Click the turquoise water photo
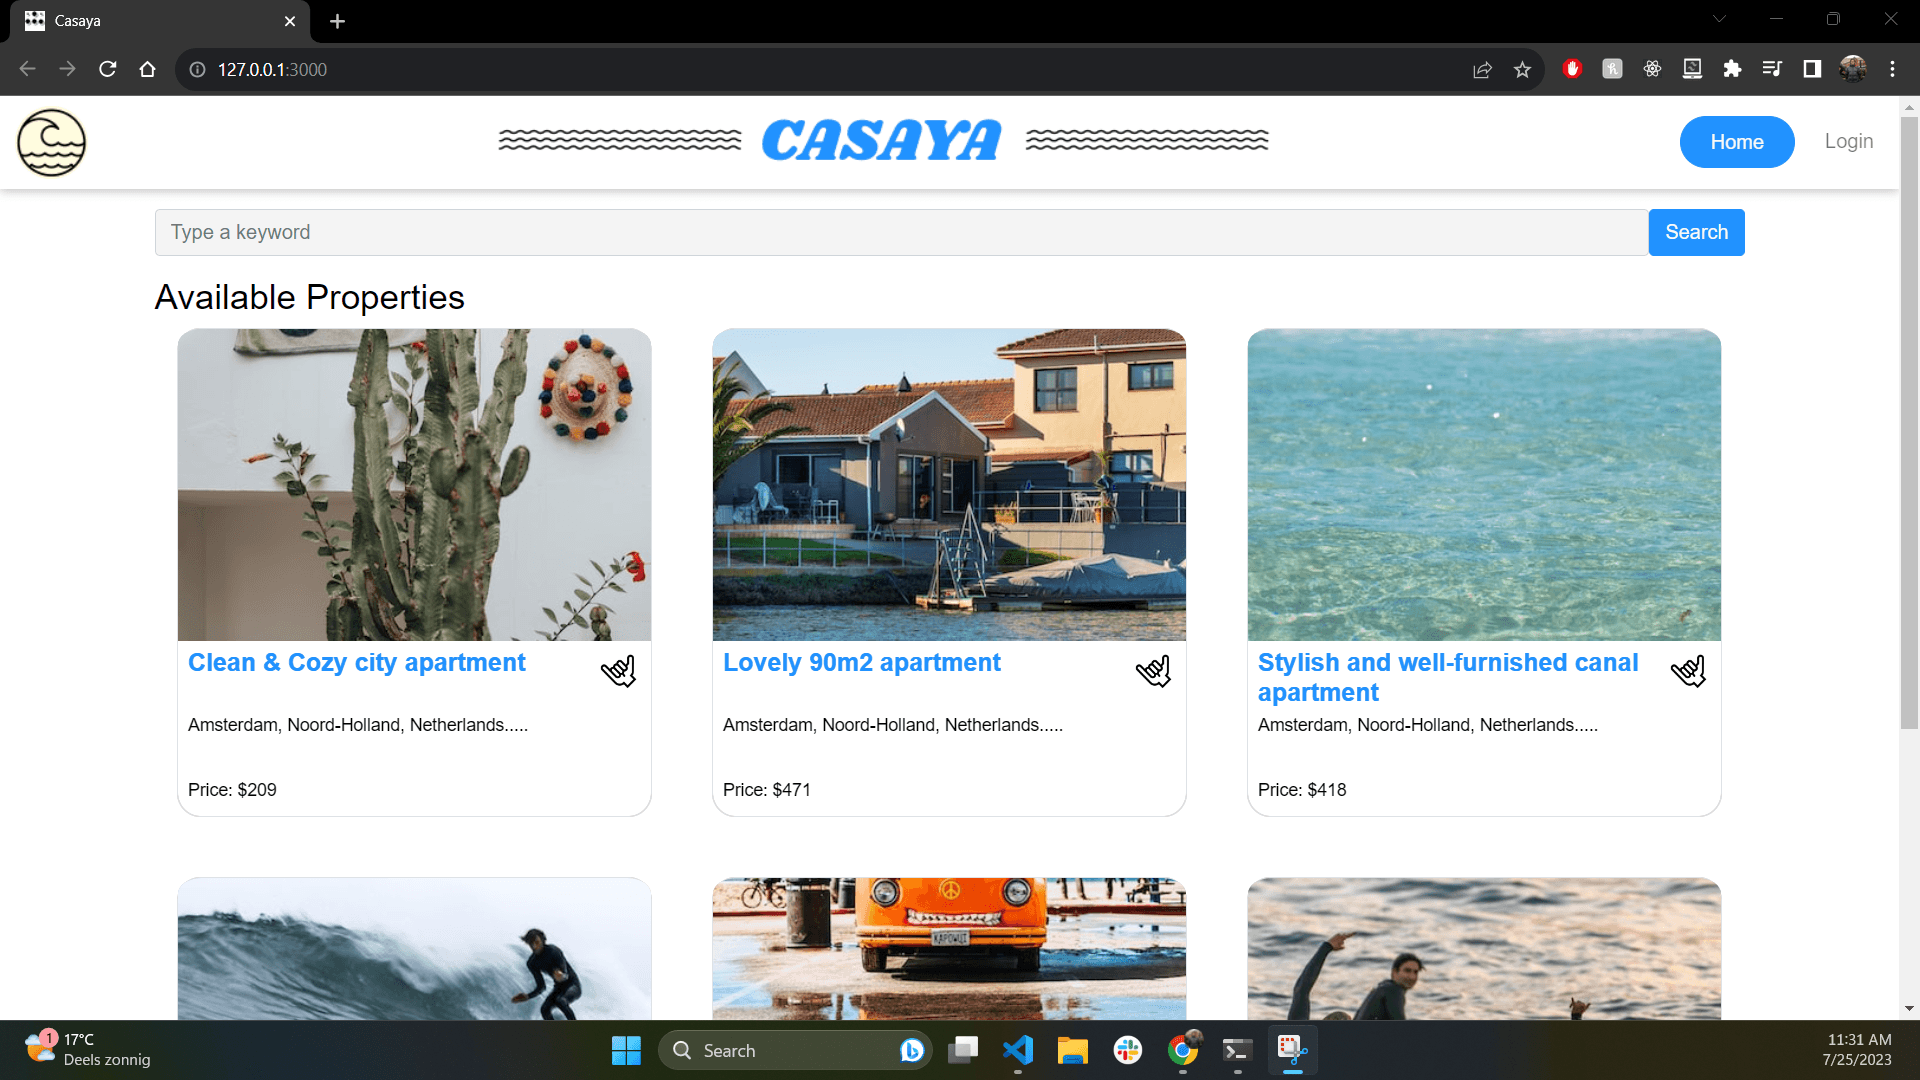The image size is (1920, 1080). pyautogui.click(x=1484, y=485)
